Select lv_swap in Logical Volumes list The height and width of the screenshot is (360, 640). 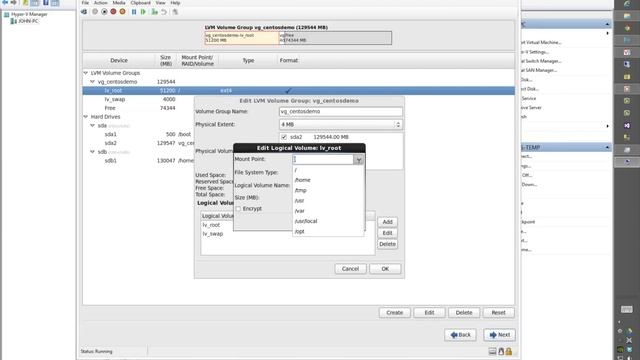(x=213, y=234)
